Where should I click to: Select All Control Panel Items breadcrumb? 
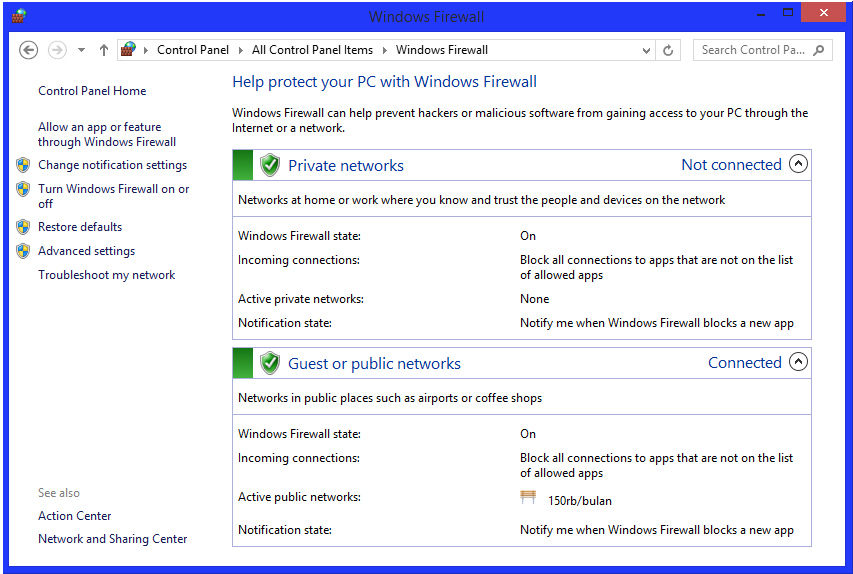(x=312, y=50)
